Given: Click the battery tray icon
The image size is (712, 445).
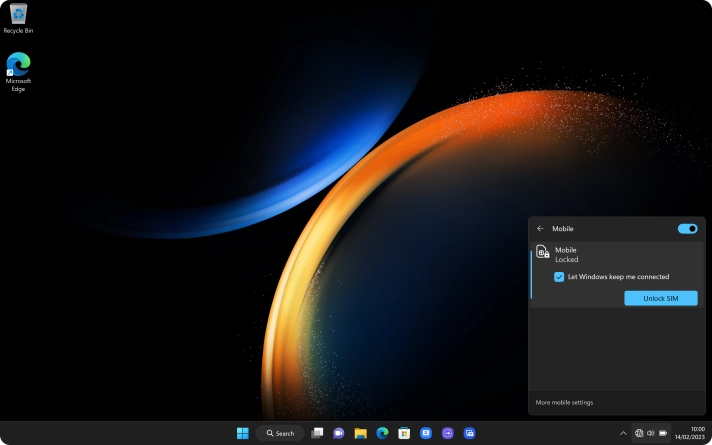Looking at the screenshot, I should 662,433.
